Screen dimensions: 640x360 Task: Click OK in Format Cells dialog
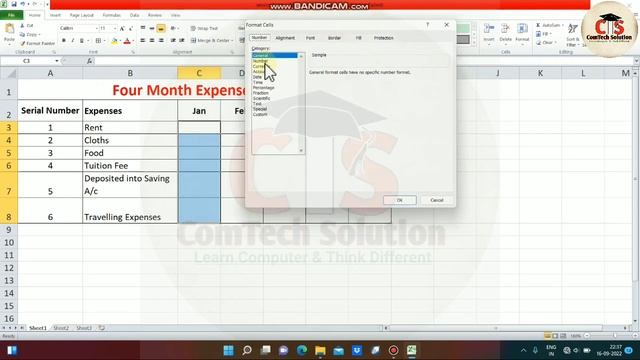click(x=400, y=200)
